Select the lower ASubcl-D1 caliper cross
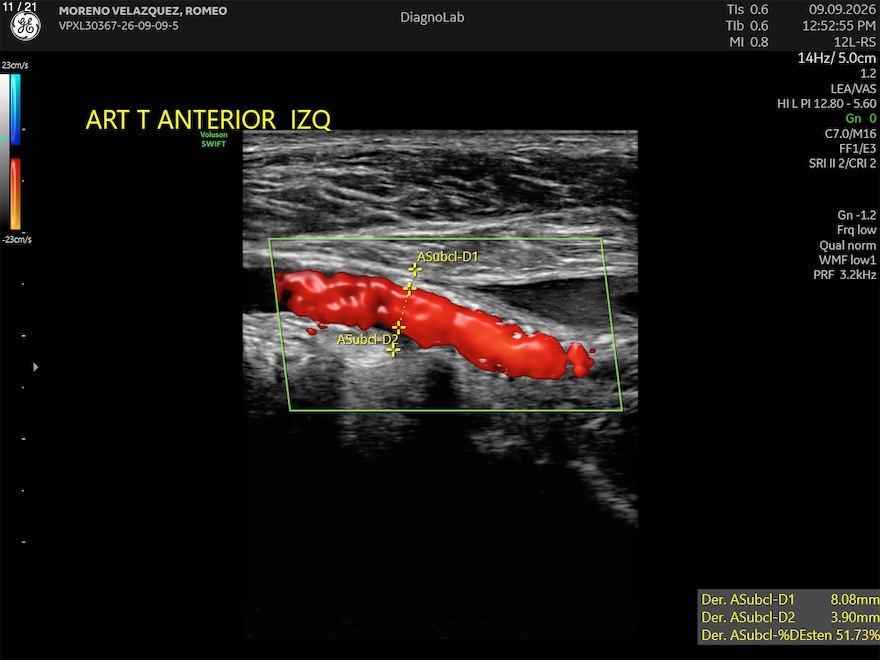Viewport: 880px width, 660px height. pos(392,350)
